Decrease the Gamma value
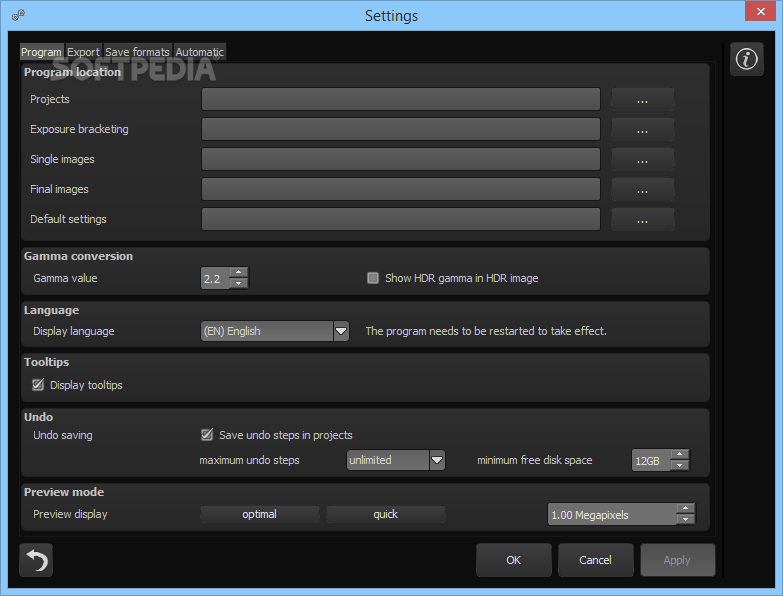Screen dimensions: 783x596 tap(239, 284)
